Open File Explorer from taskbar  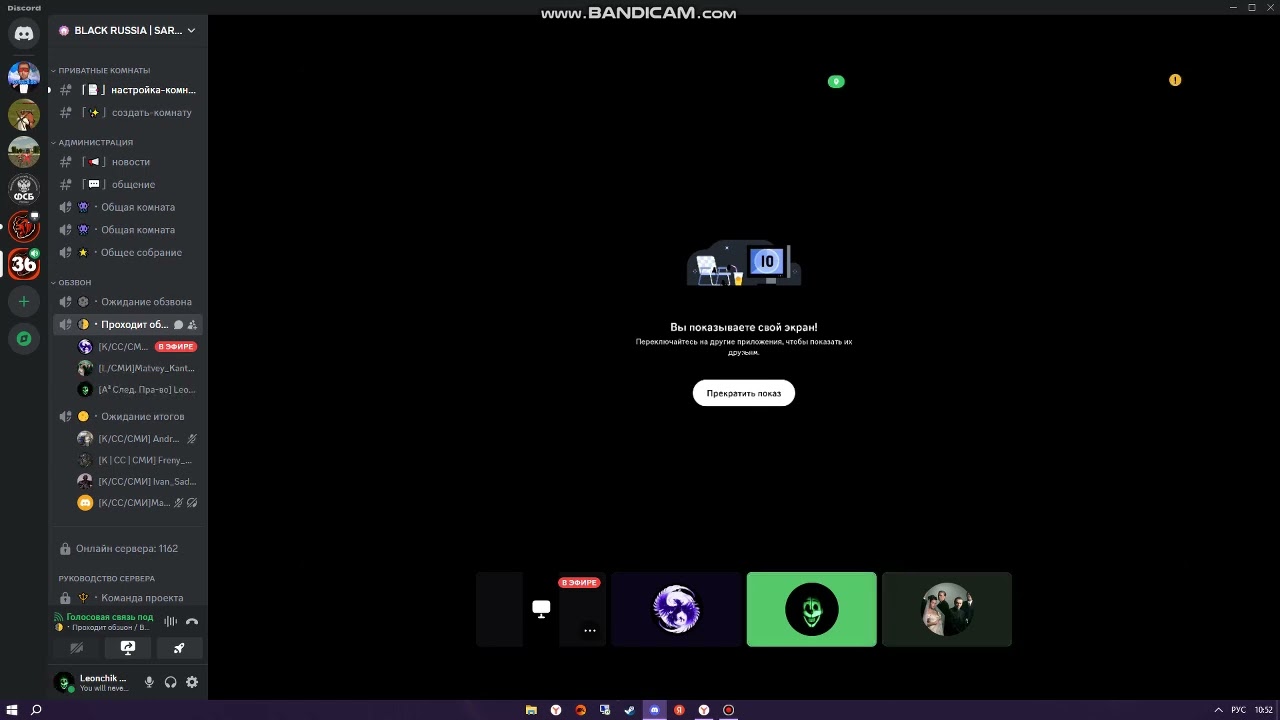(531, 710)
